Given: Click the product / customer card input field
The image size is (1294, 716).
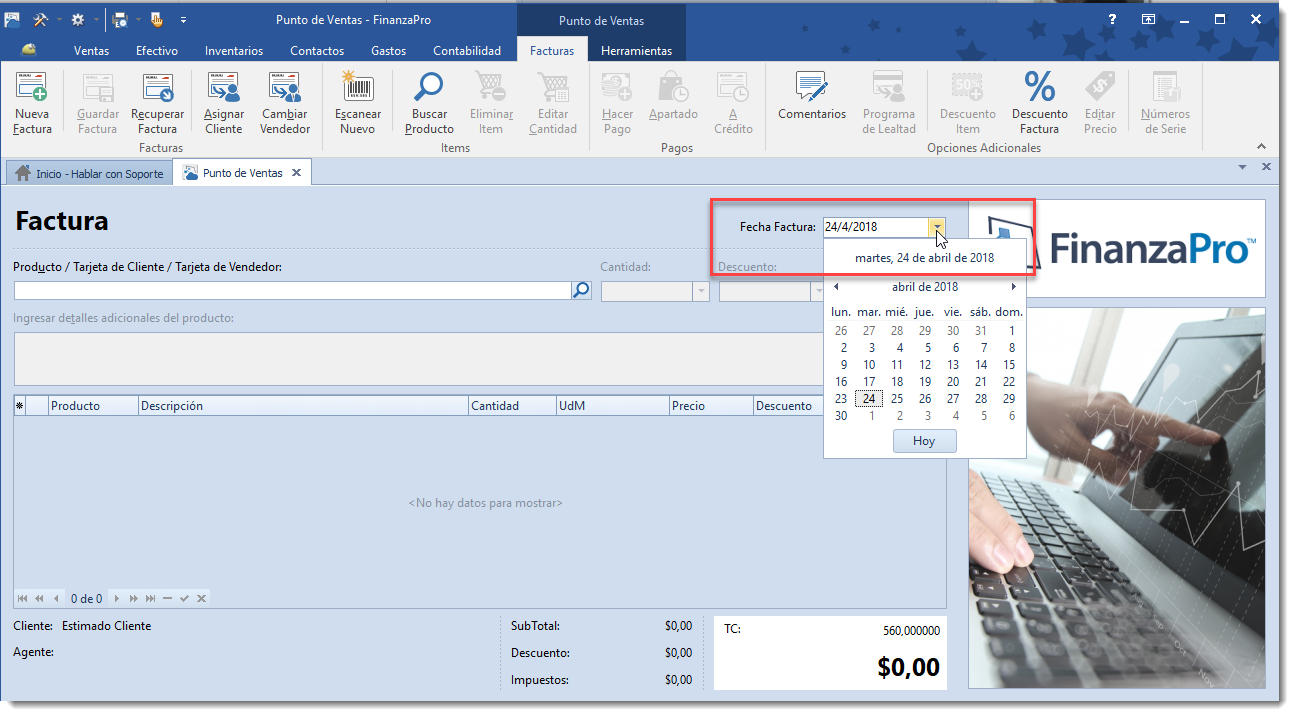Looking at the screenshot, I should (291, 291).
